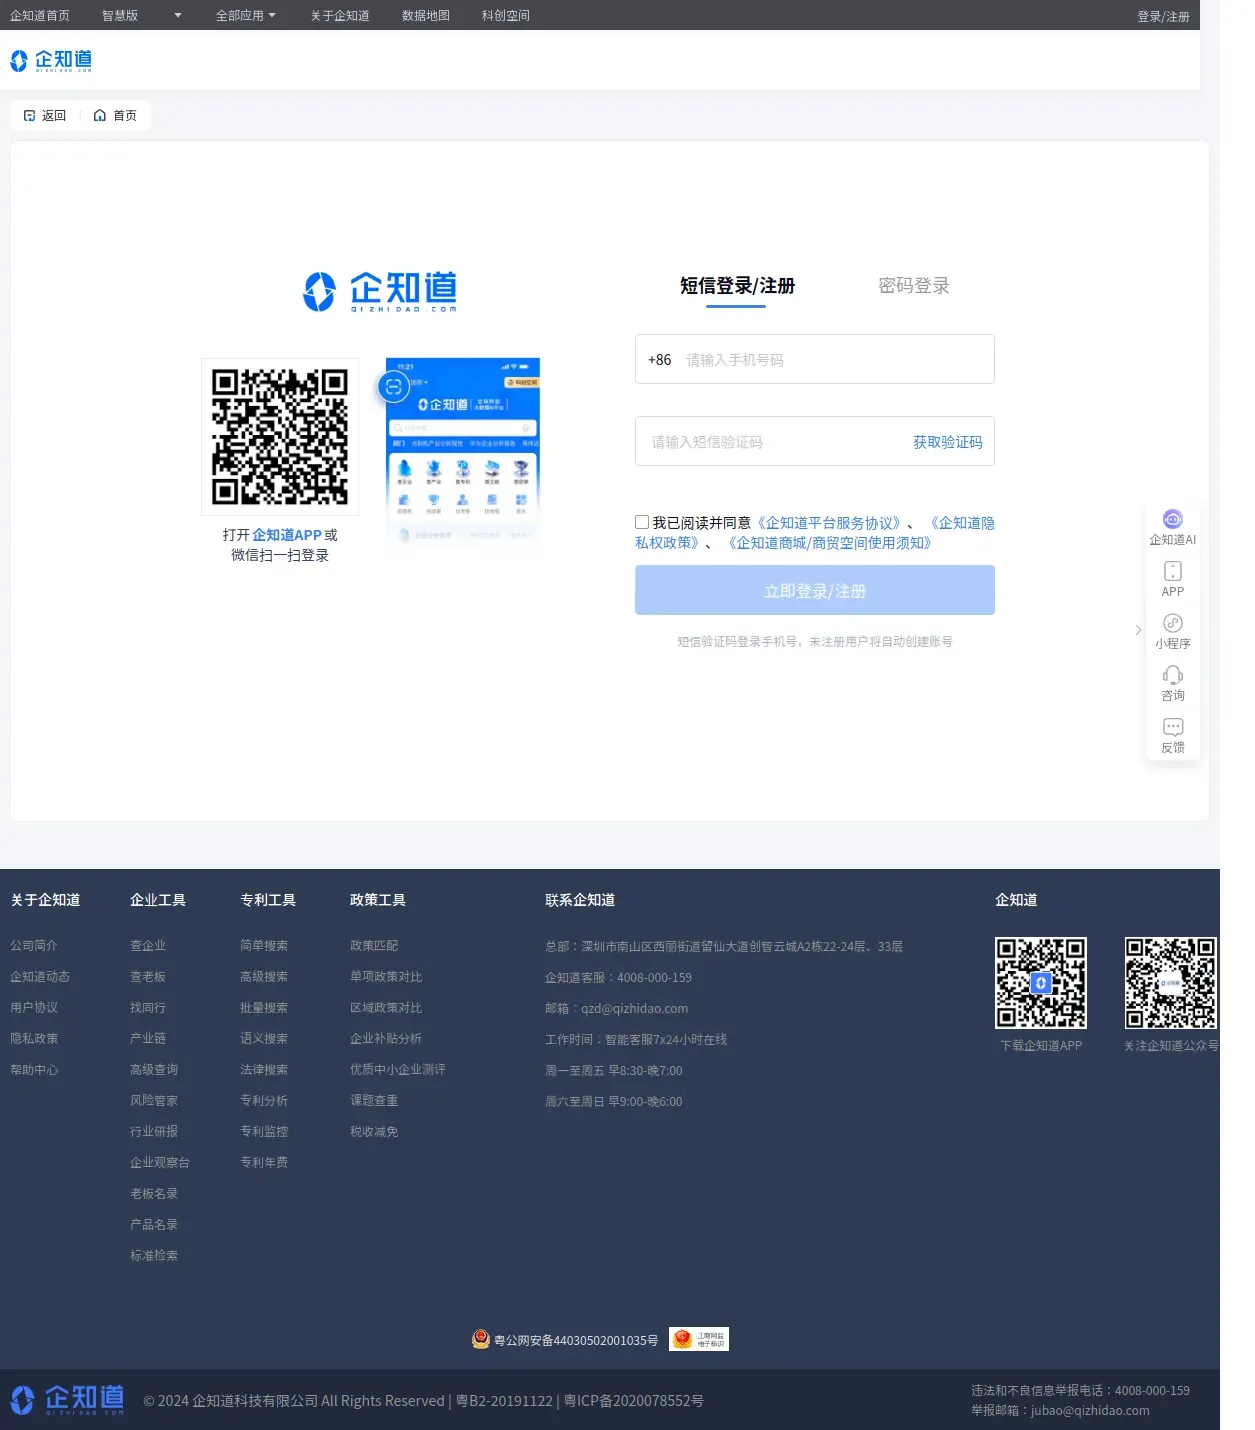Open the 企知道AI assistant icon
The height and width of the screenshot is (1430, 1255).
coord(1173,519)
